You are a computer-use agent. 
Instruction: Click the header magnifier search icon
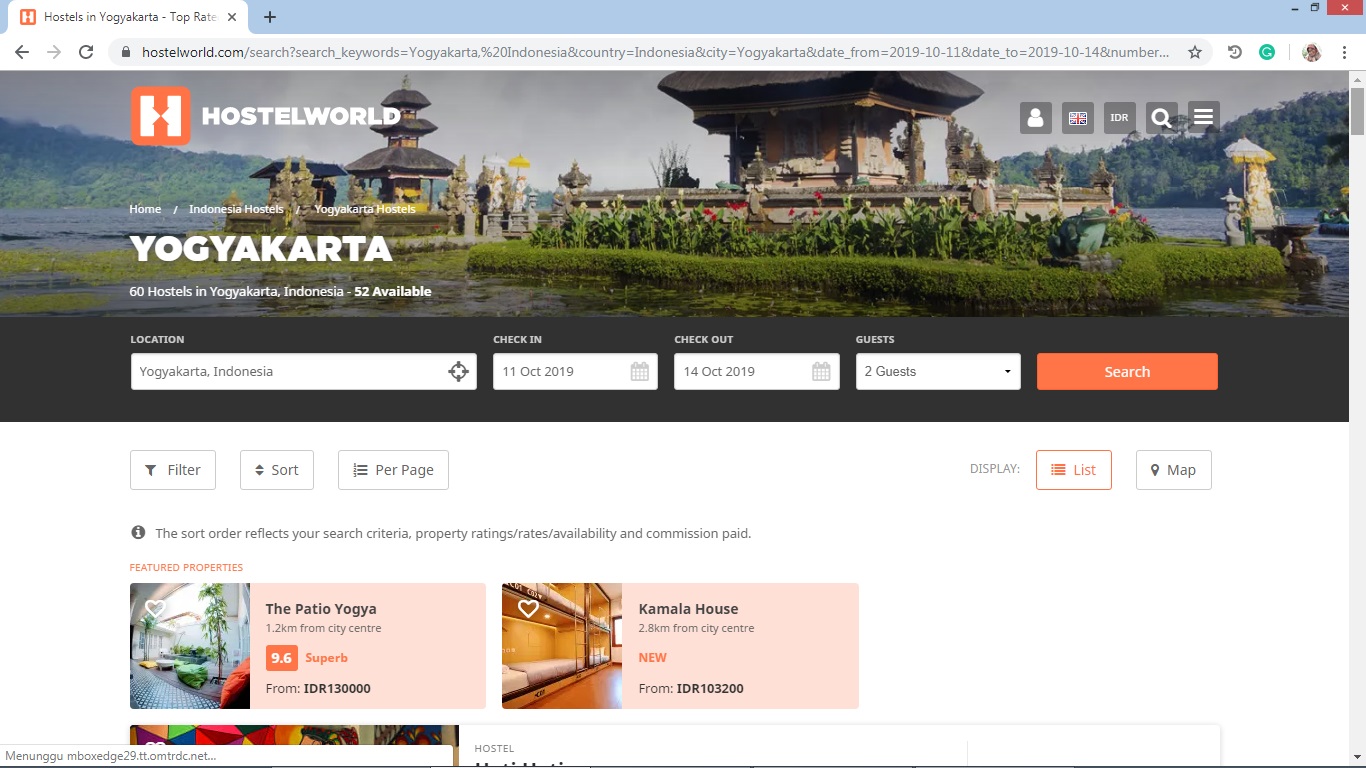1162,118
